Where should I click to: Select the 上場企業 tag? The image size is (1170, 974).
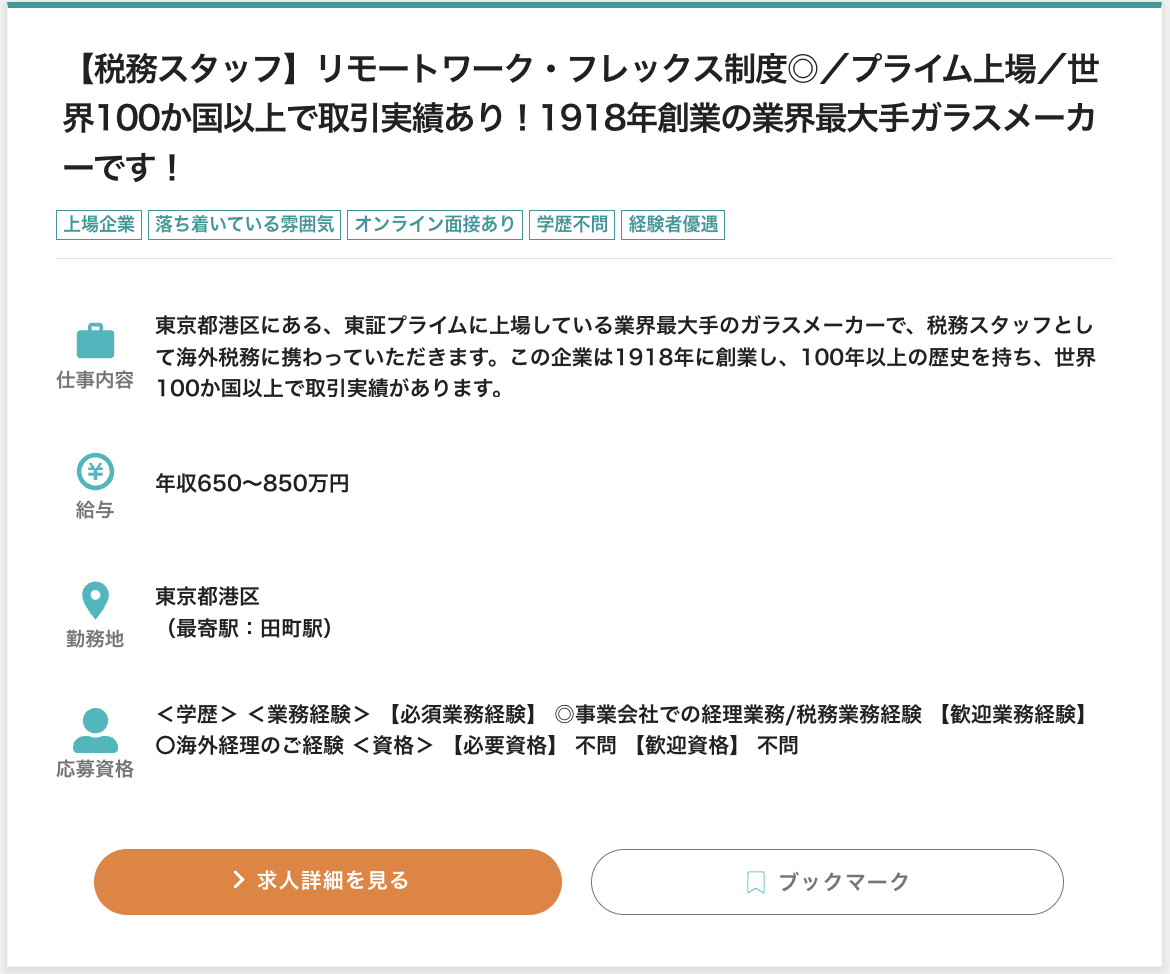pyautogui.click(x=99, y=224)
